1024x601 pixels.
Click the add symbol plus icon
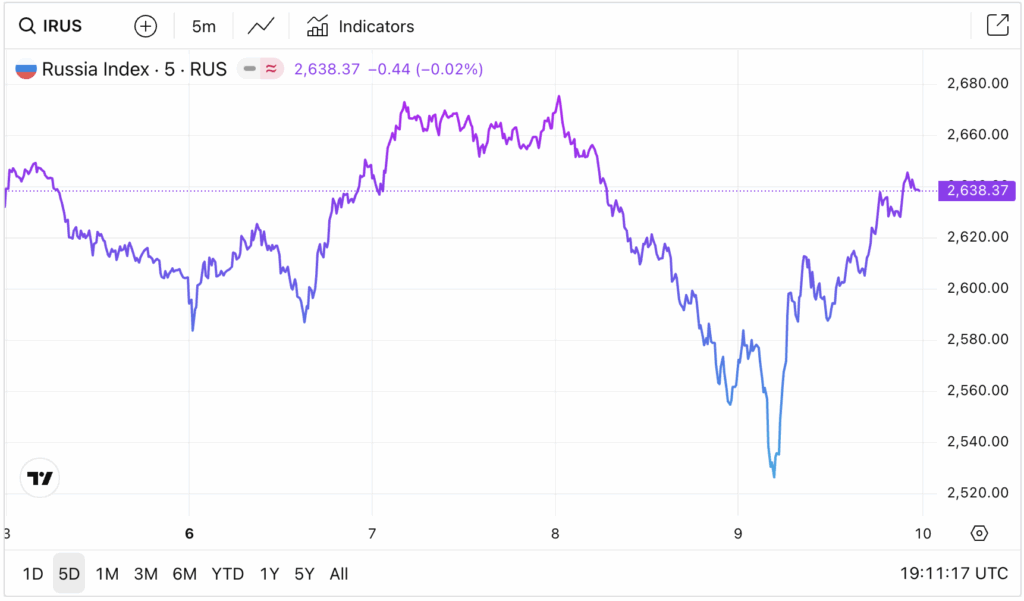coord(146,26)
